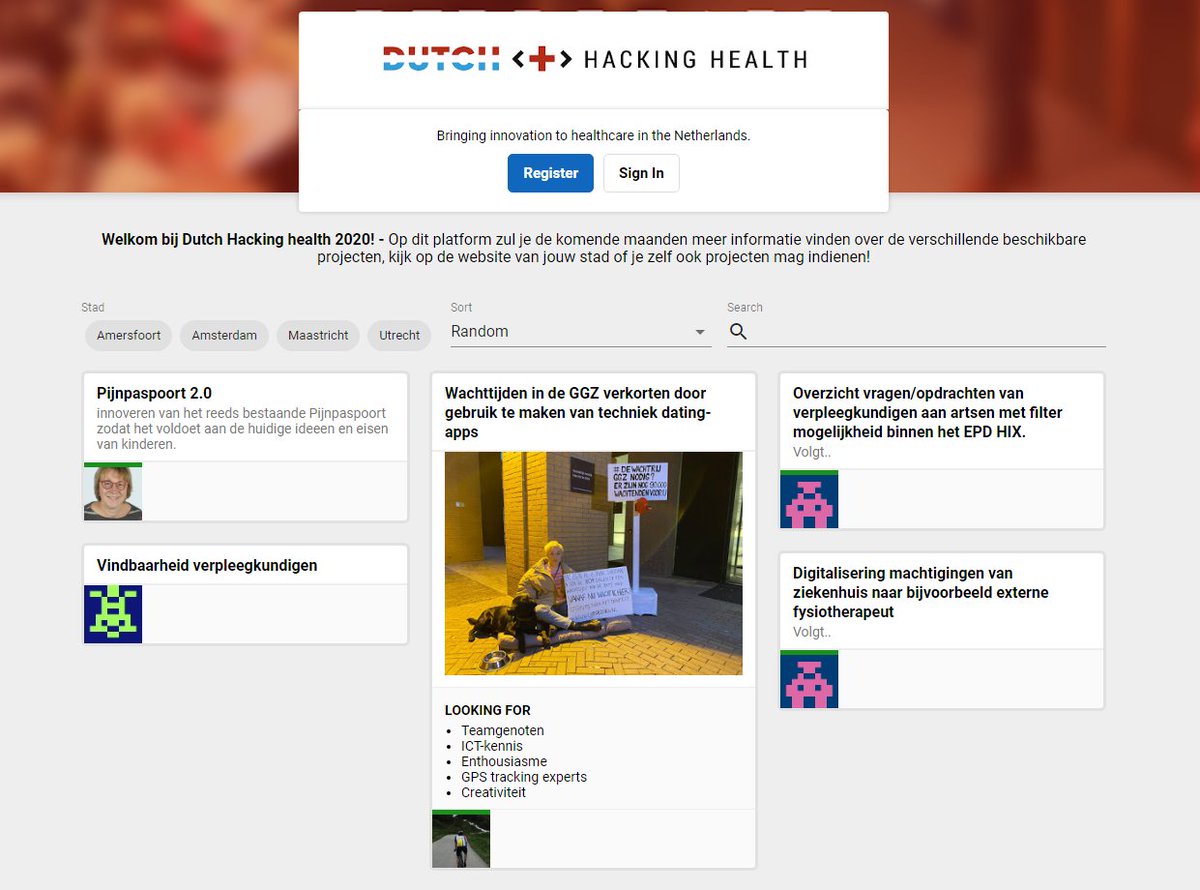This screenshot has height=890, width=1200.
Task: Click the cyclist avatar on the GGZ wachttijden card
Action: tap(461, 840)
